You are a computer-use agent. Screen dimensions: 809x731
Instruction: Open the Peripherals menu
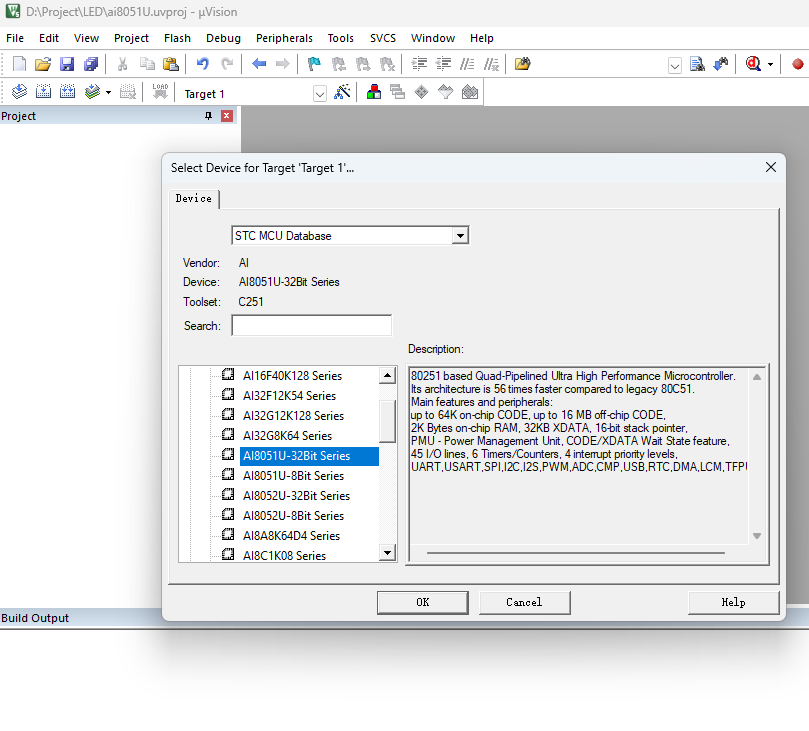[x=284, y=38]
